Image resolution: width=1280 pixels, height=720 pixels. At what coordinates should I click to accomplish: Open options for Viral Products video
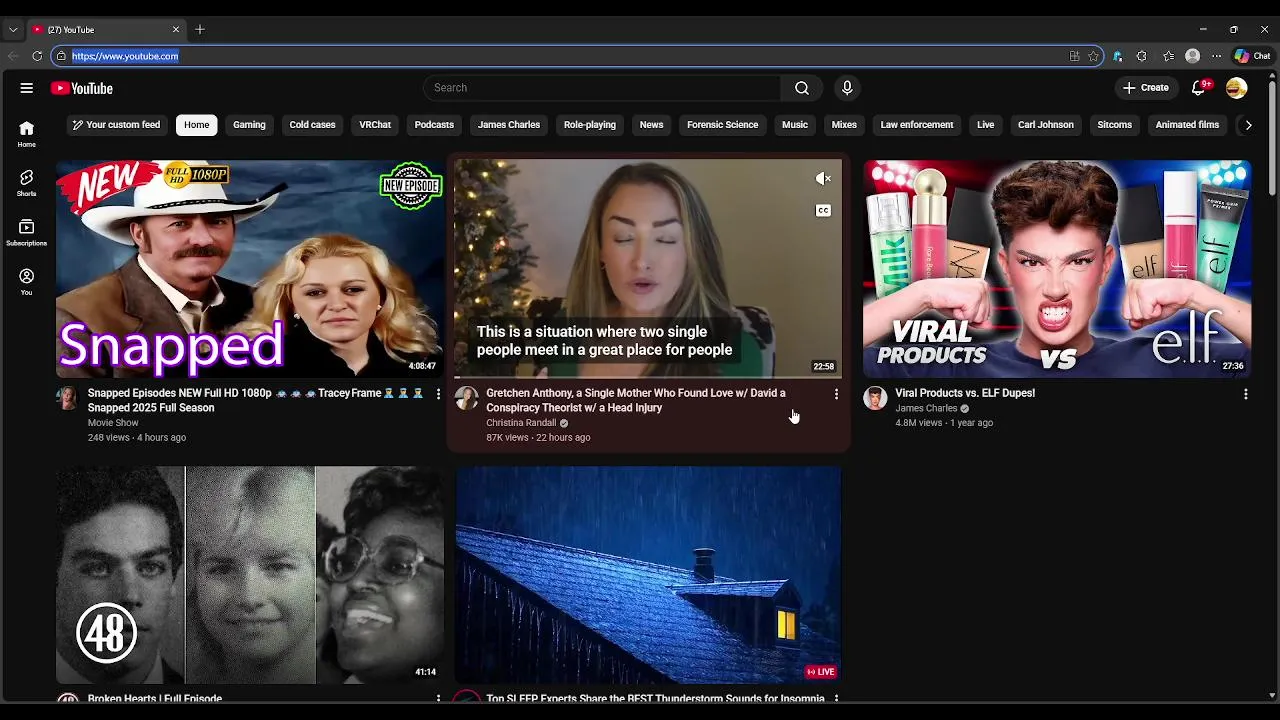coord(1245,394)
